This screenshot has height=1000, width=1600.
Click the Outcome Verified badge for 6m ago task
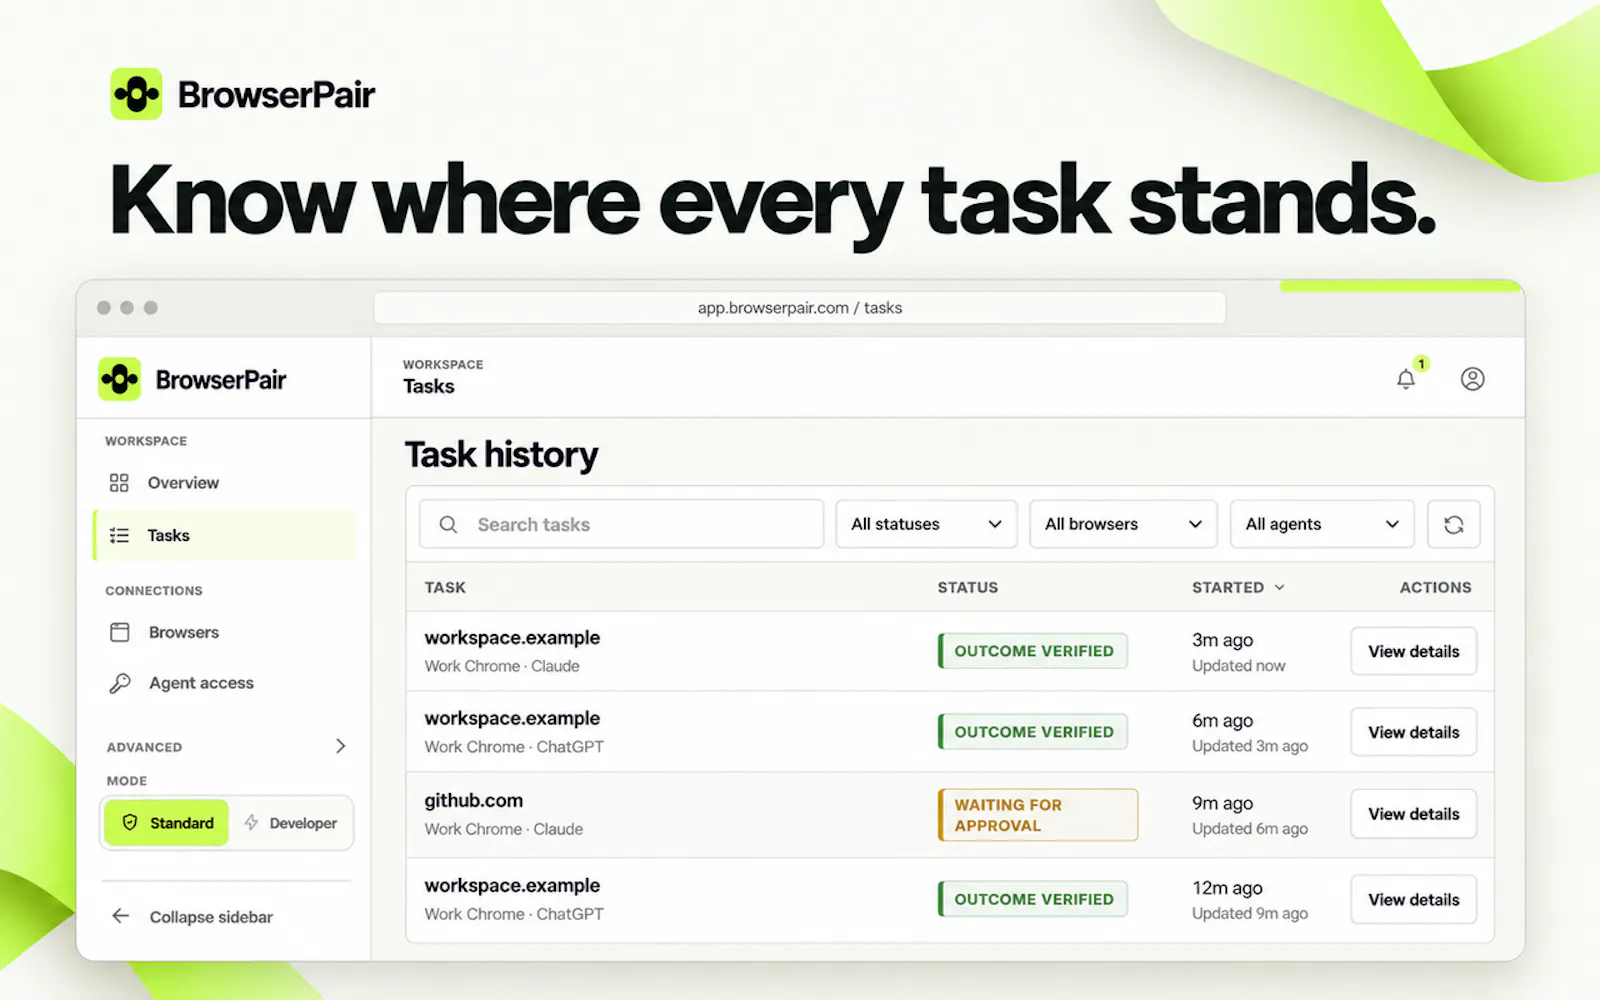[x=1033, y=732]
